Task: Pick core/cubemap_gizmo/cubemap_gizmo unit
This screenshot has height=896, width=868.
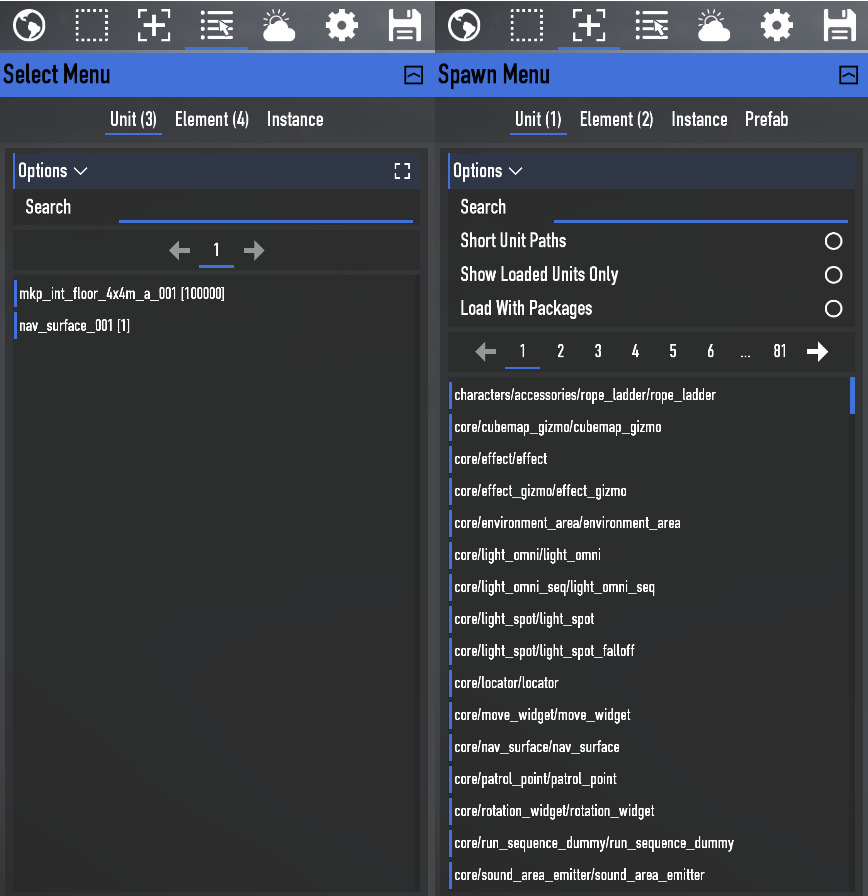Action: pos(649,427)
